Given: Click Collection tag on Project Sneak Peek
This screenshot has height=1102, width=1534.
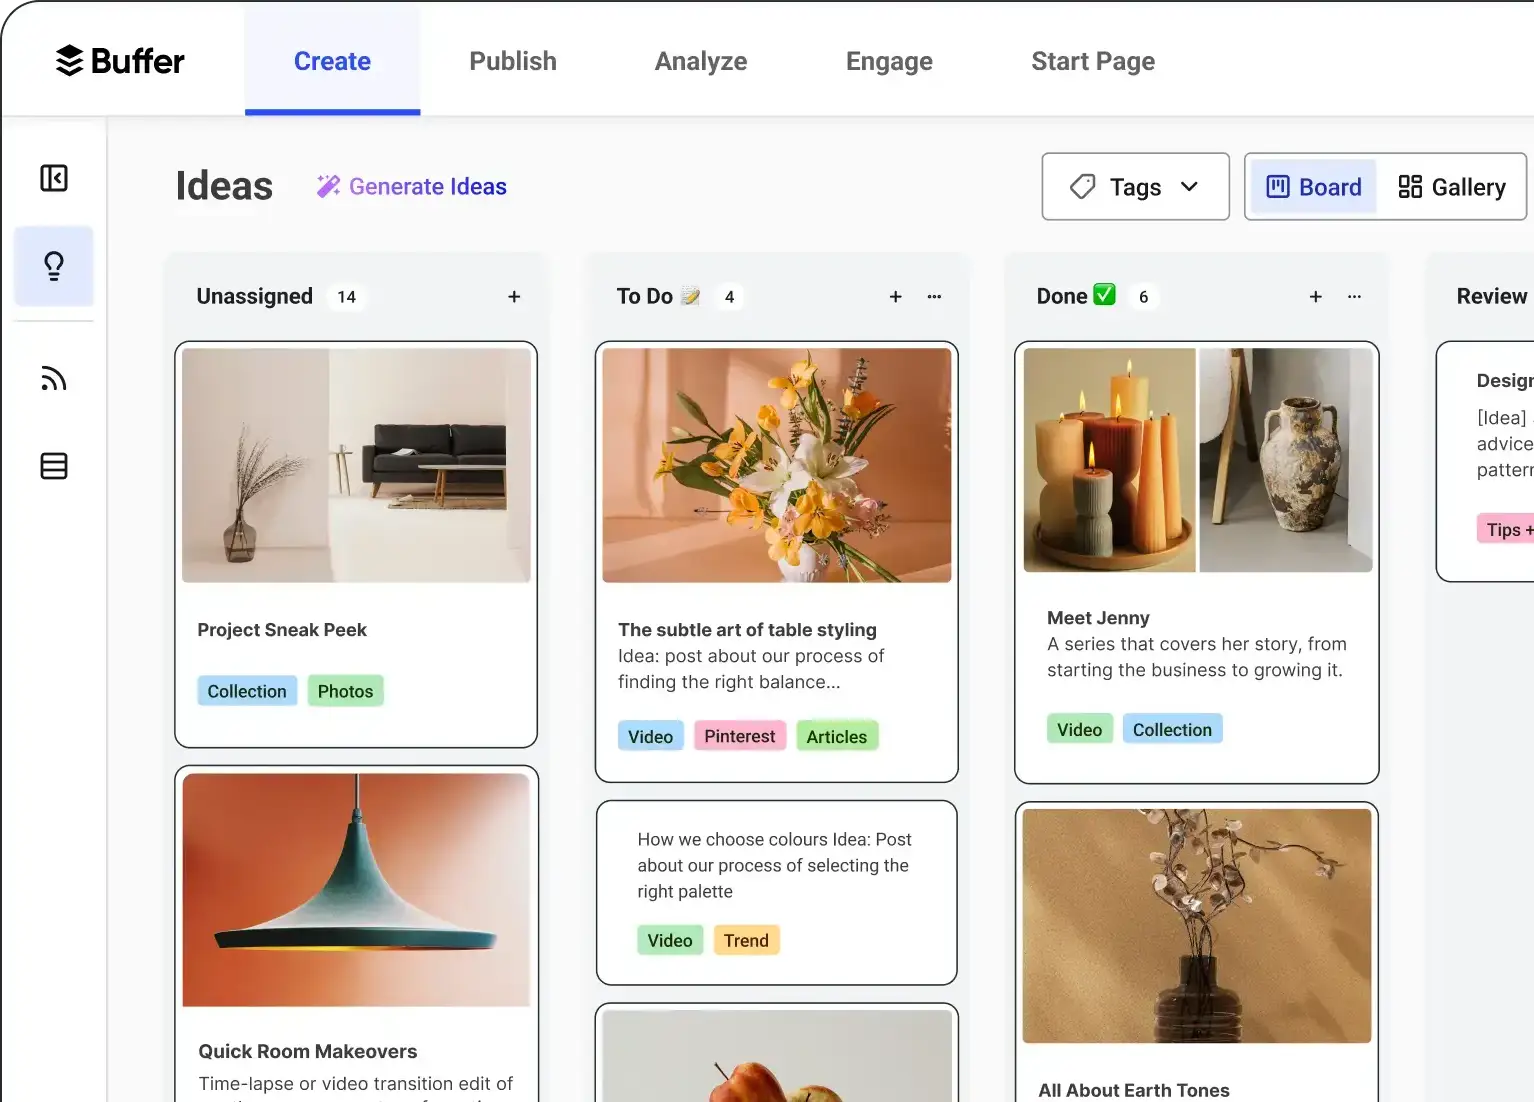Looking at the screenshot, I should click(247, 691).
